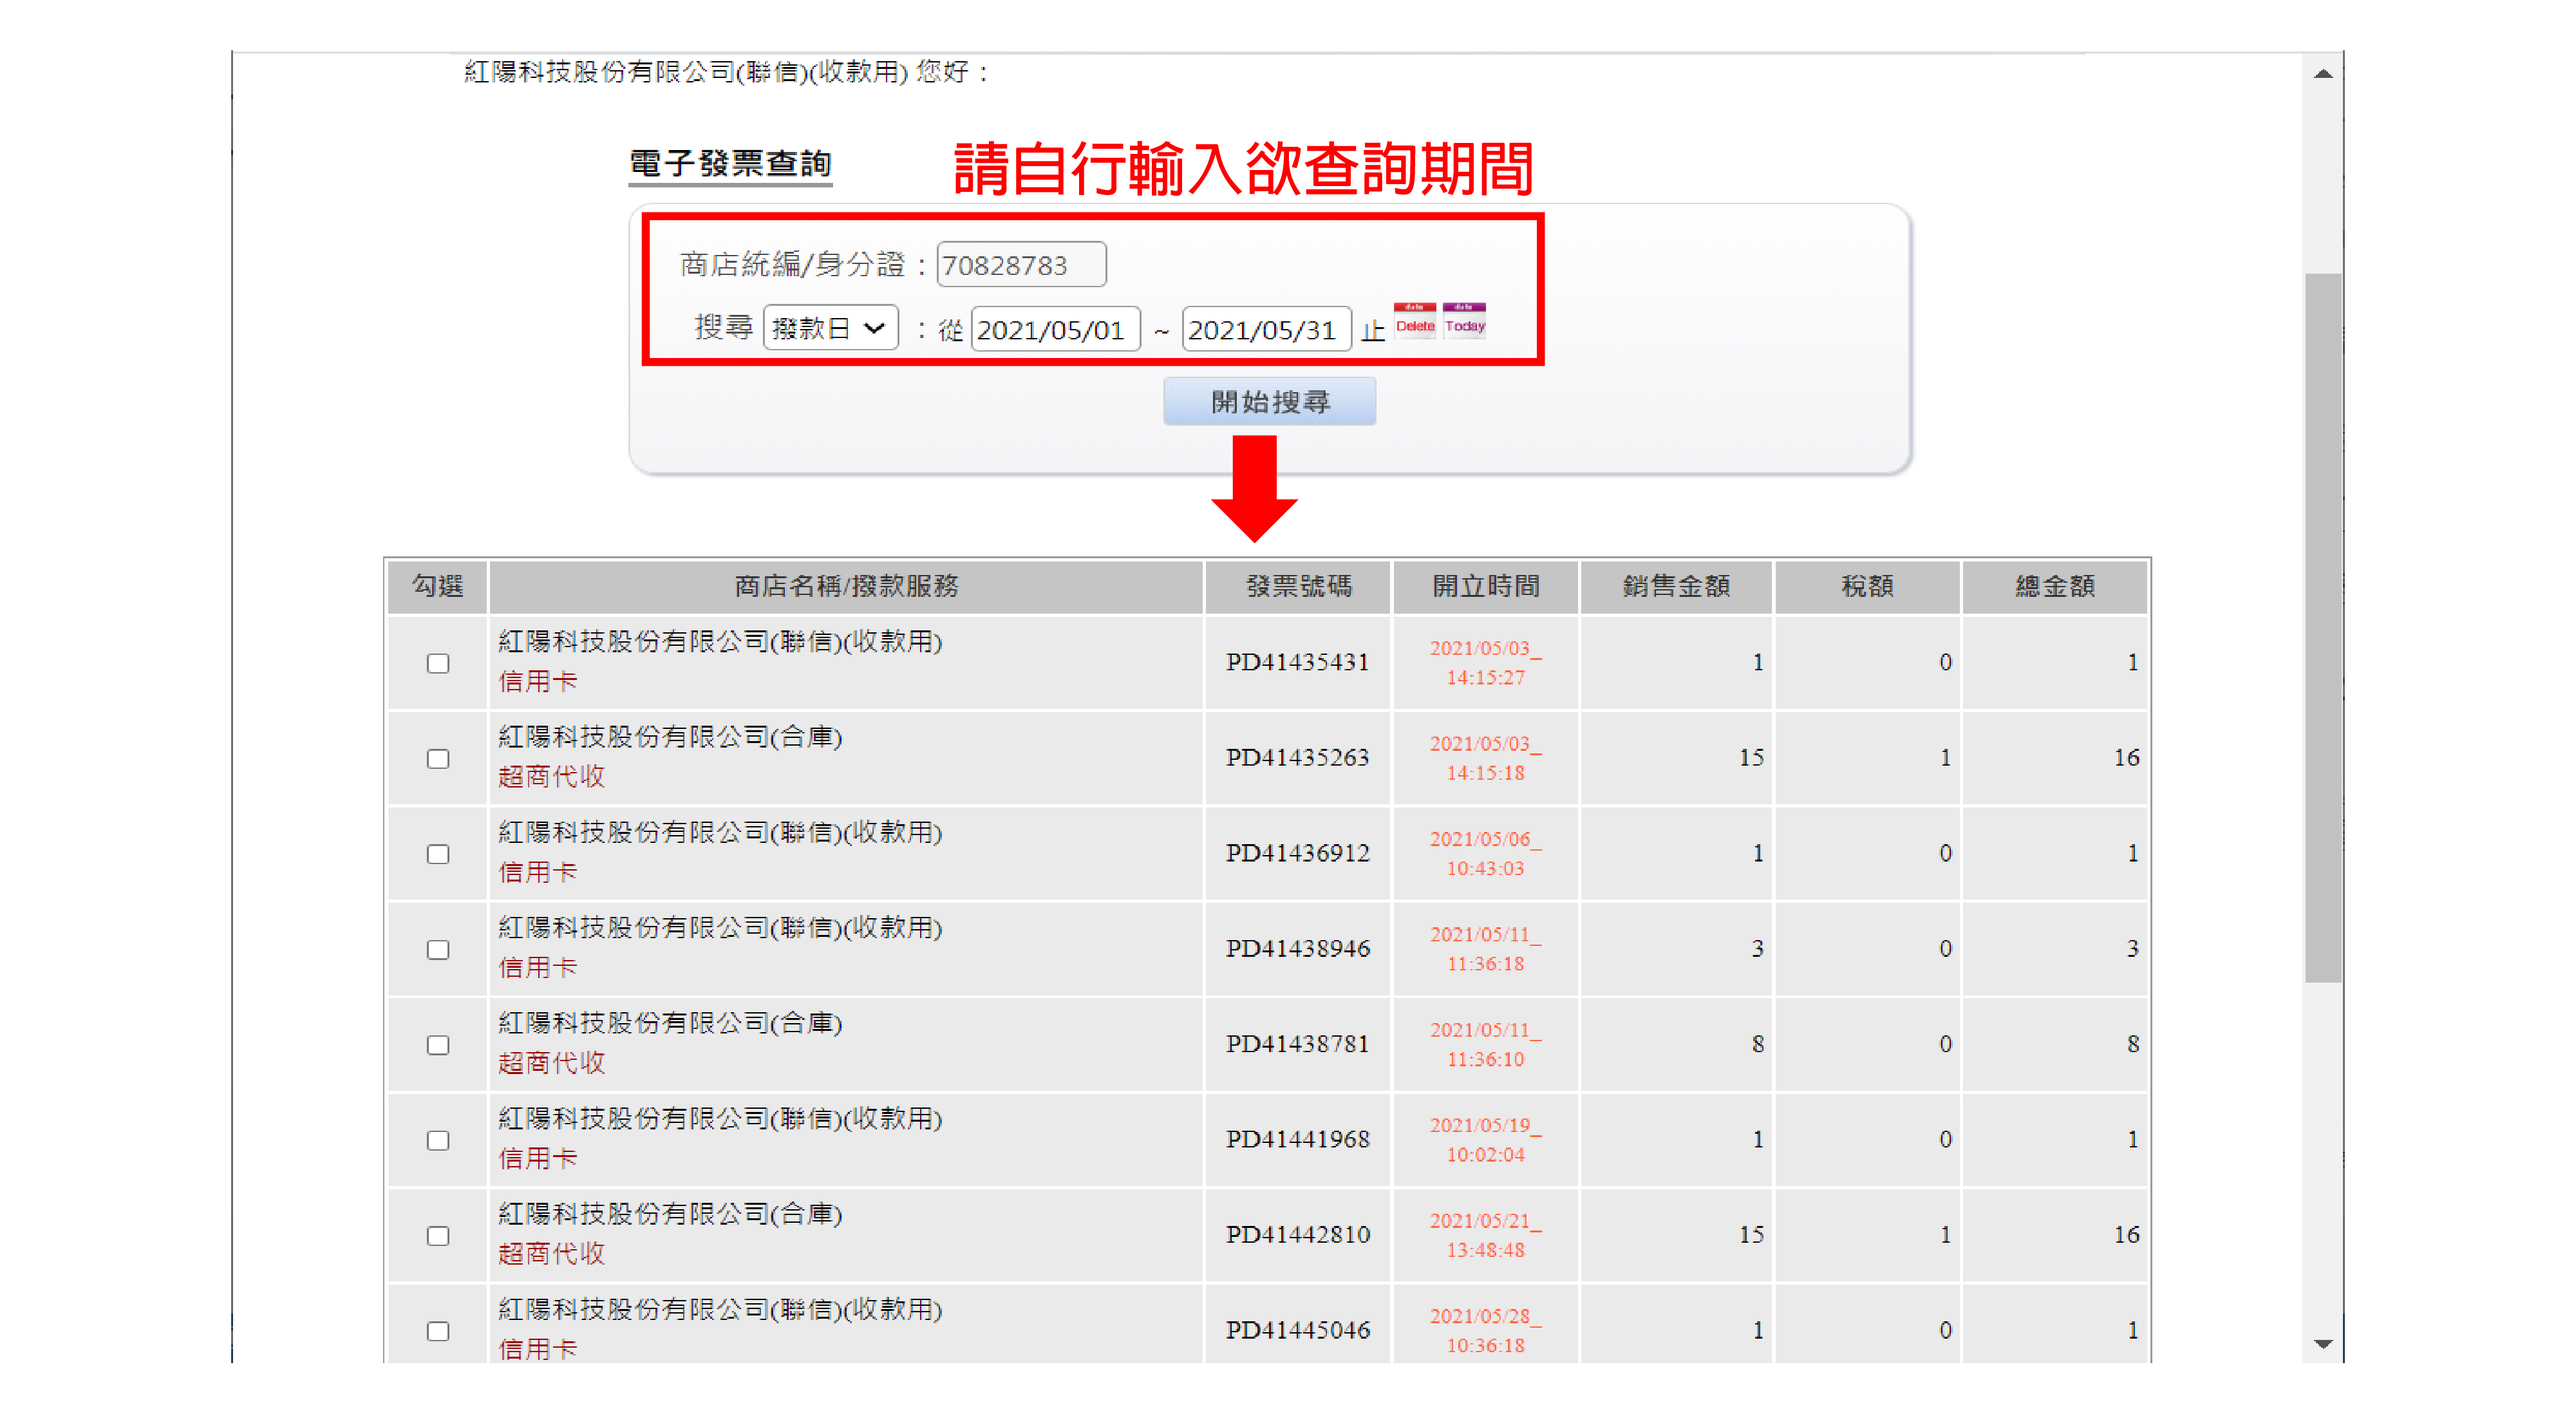Toggle checkbox for invoice PD41441968
Screen dimensions: 2576x1414
pyautogui.click(x=438, y=1140)
